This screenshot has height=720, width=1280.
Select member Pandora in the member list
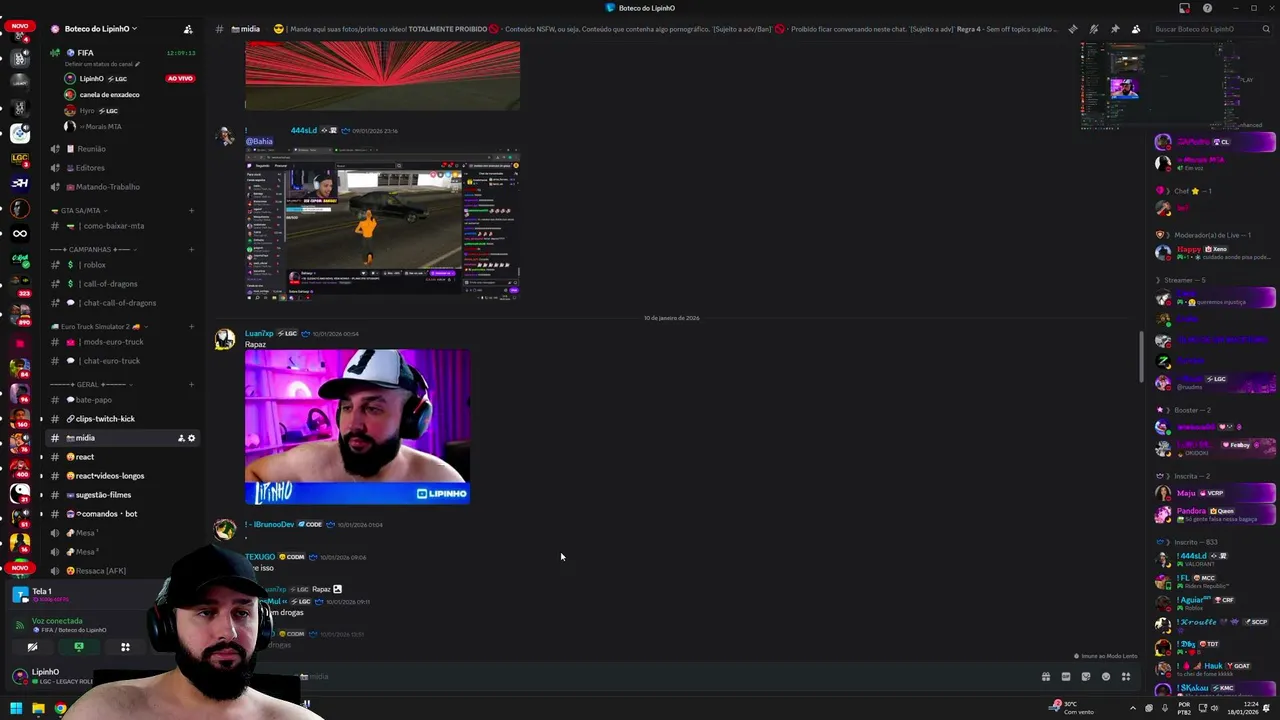point(1213,515)
